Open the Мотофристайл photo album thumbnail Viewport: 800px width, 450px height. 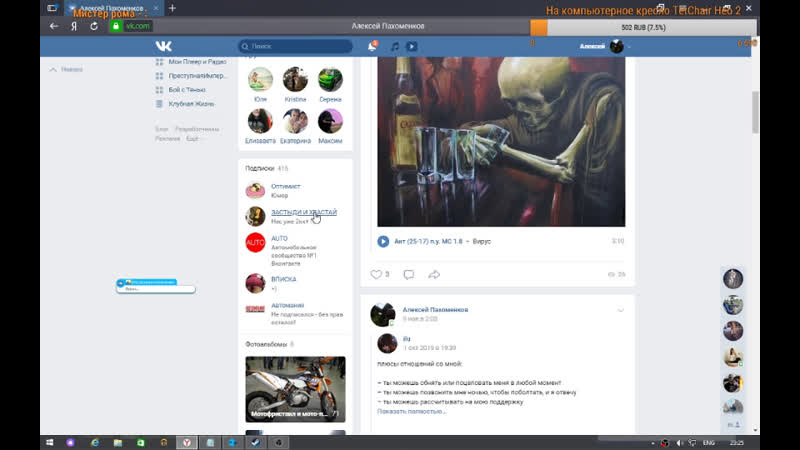pos(295,389)
